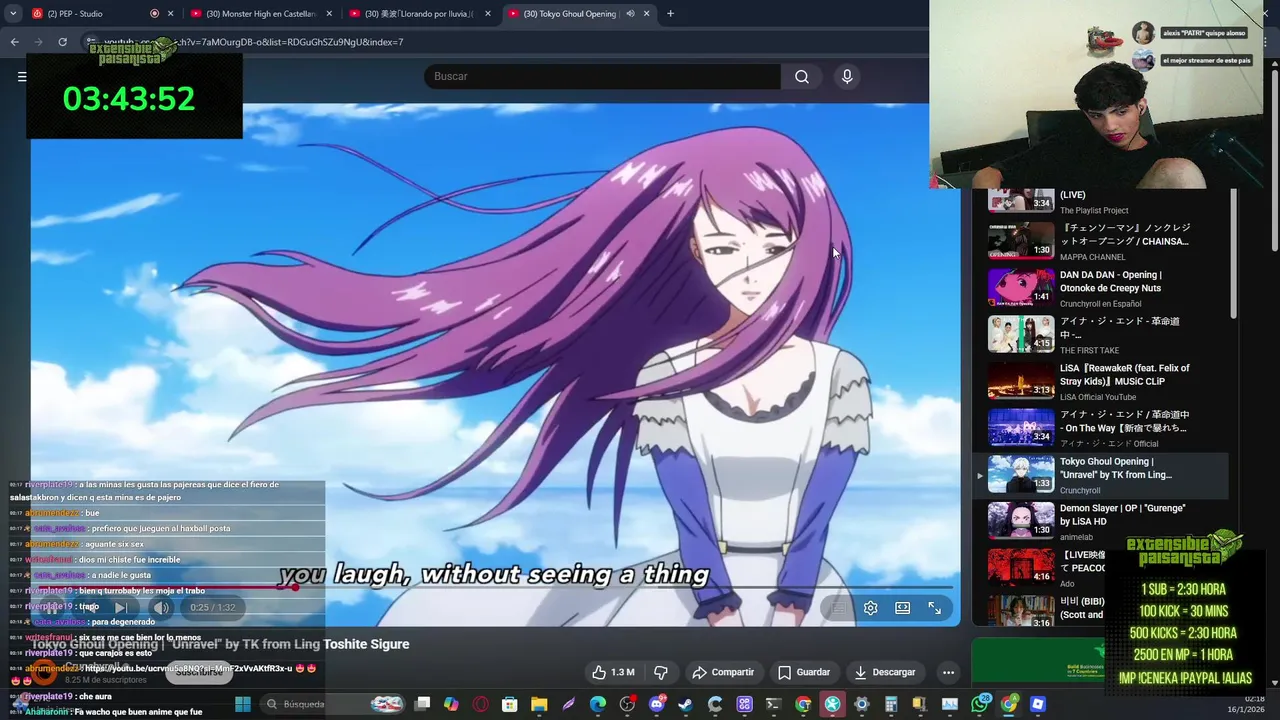Open Roblox icon on taskbar
Screen dimensions: 1280x720
[1037, 704]
